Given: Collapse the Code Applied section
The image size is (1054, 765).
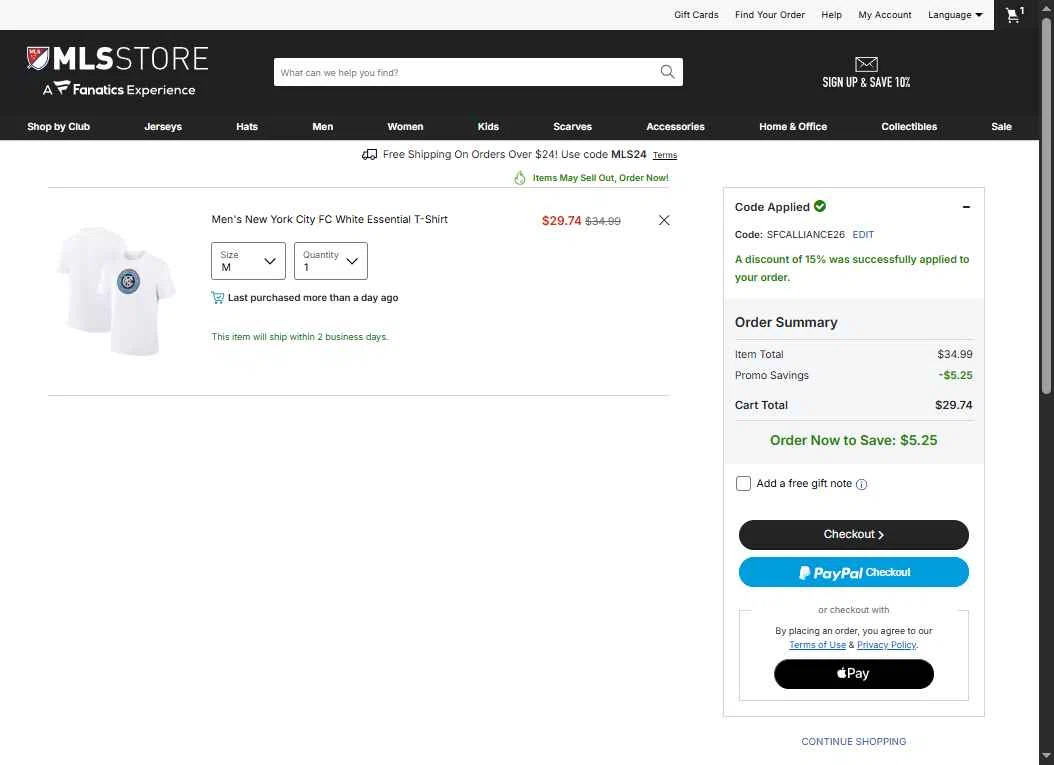Looking at the screenshot, I should tap(966, 207).
